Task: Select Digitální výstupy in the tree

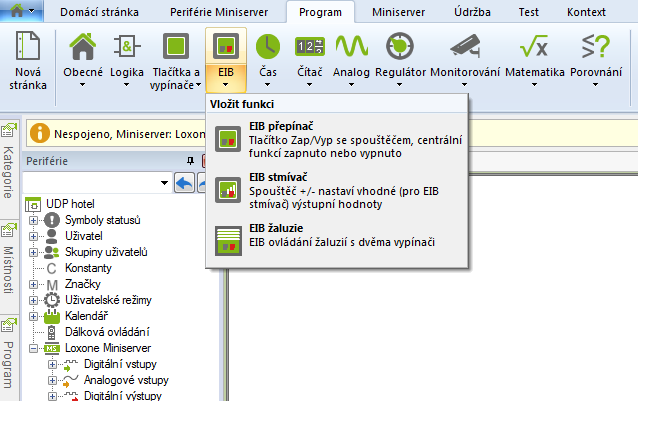Action: click(x=123, y=396)
